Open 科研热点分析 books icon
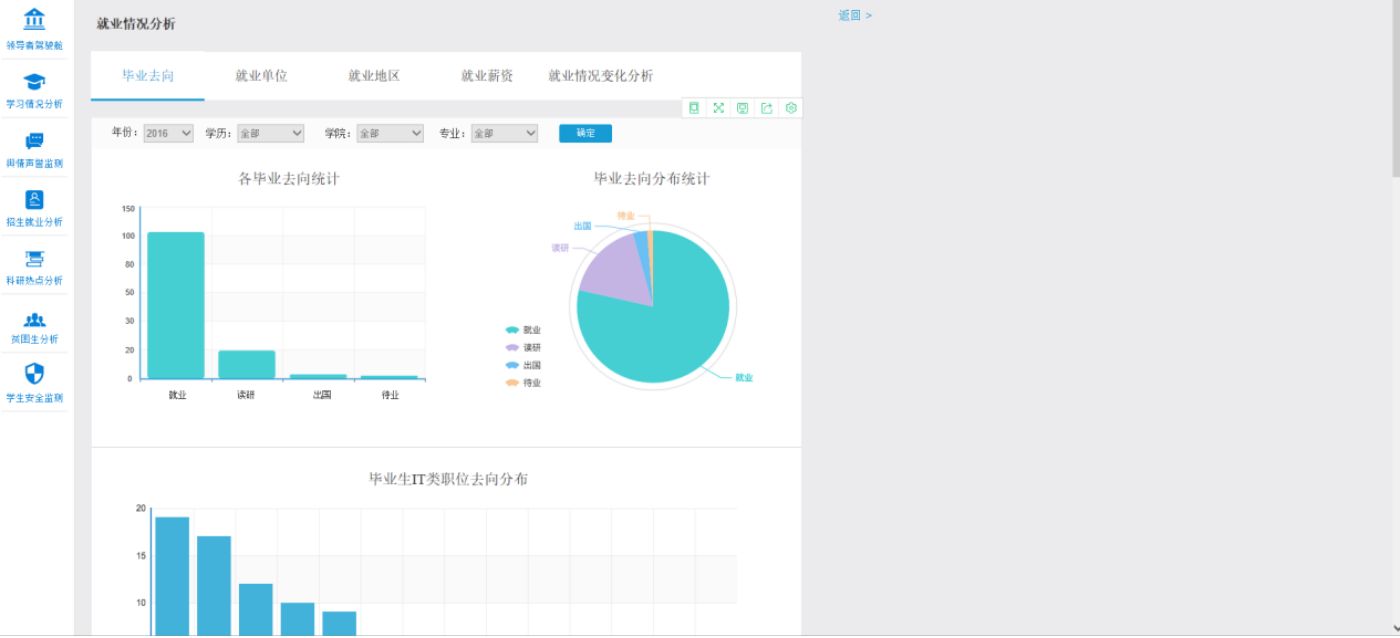The image size is (1400, 638). 34,259
